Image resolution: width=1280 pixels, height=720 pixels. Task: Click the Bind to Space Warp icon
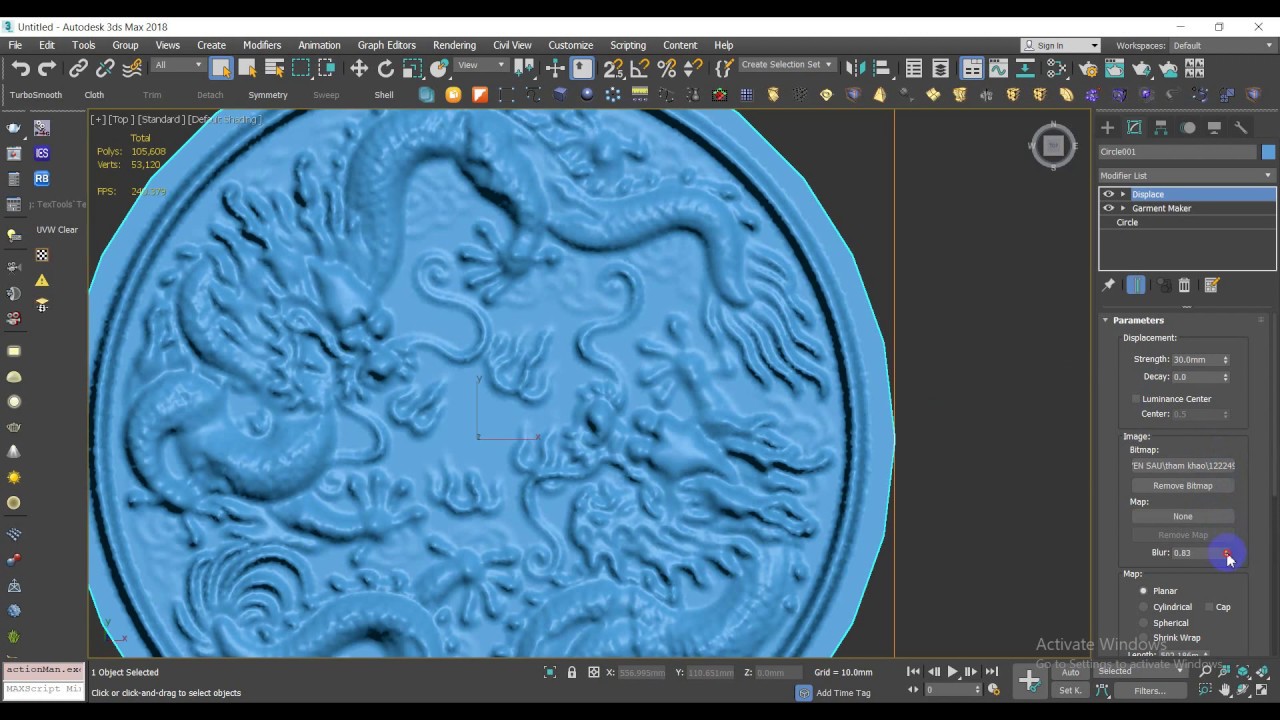pos(132,69)
